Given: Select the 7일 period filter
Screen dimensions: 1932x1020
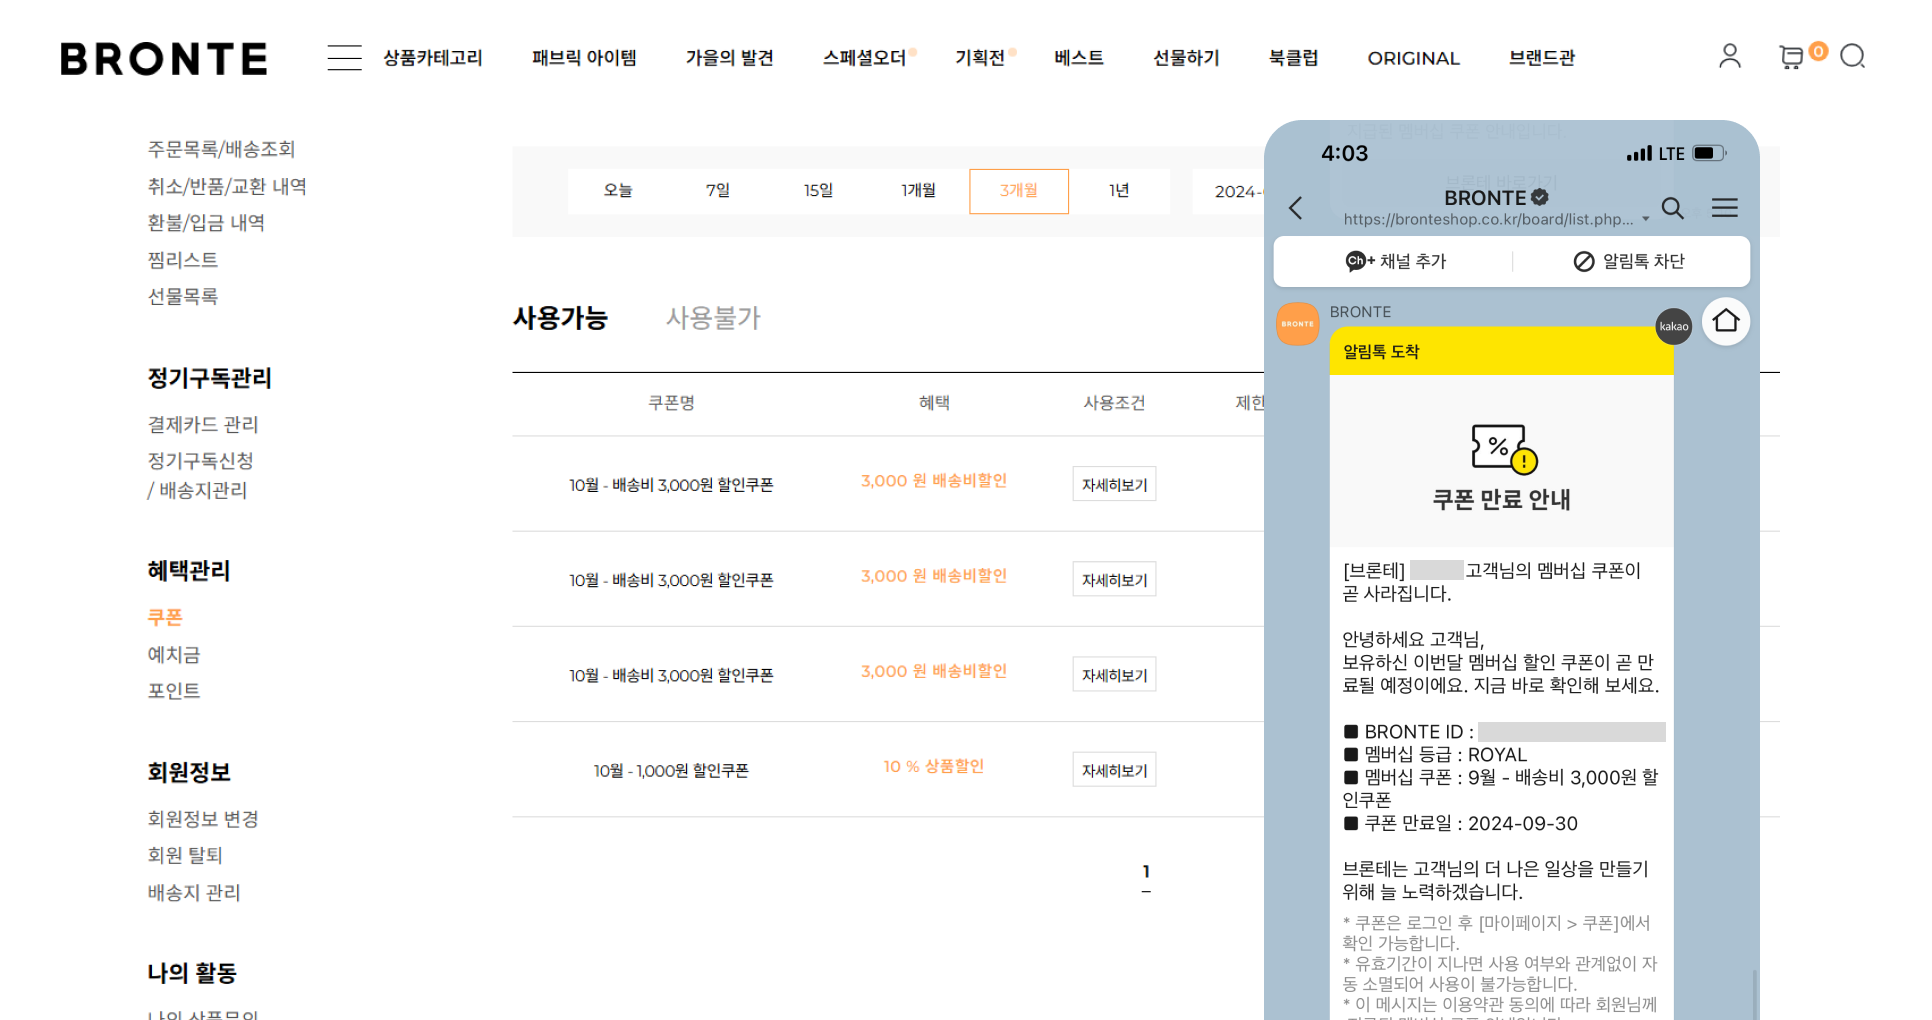Looking at the screenshot, I should pyautogui.click(x=718, y=191).
